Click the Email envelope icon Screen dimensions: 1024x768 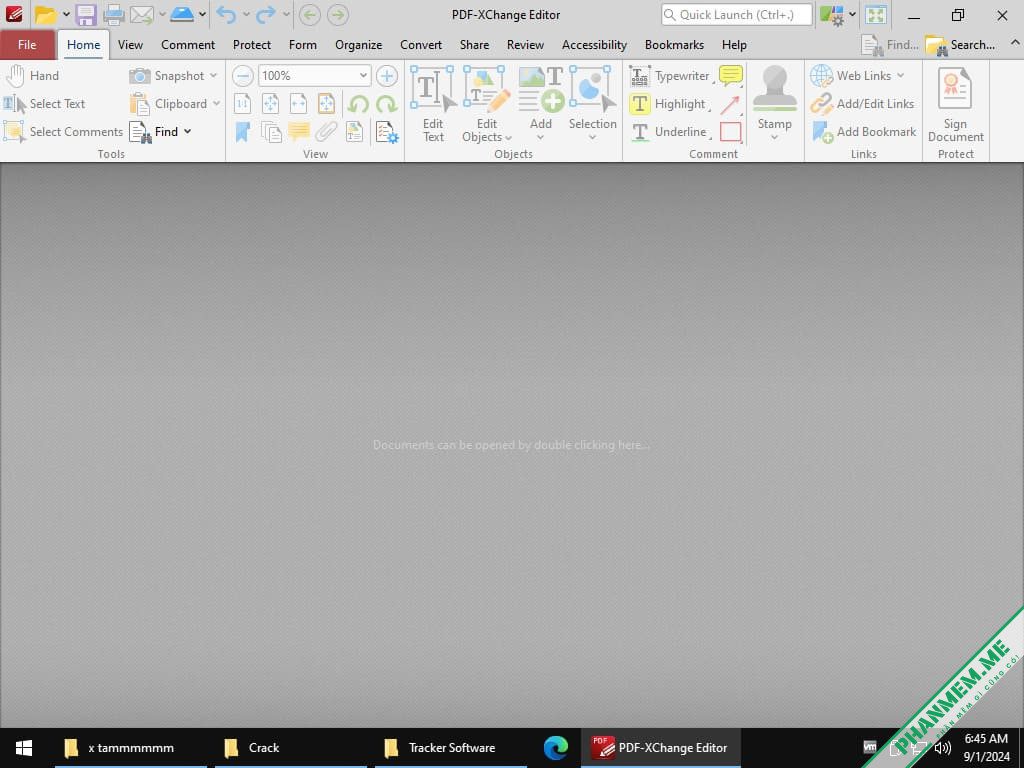(x=141, y=14)
